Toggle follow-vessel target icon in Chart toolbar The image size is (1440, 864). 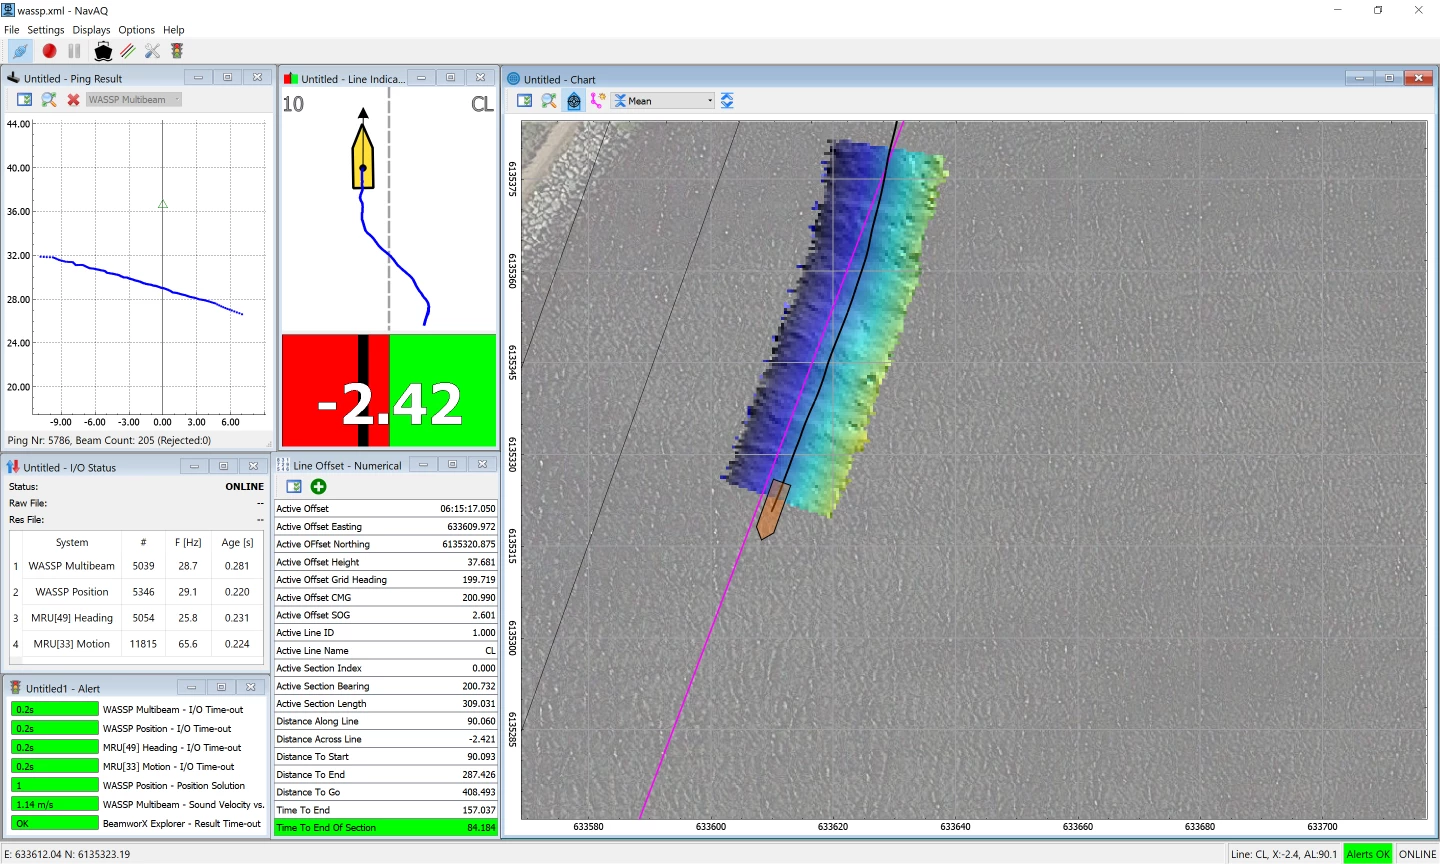coord(574,101)
